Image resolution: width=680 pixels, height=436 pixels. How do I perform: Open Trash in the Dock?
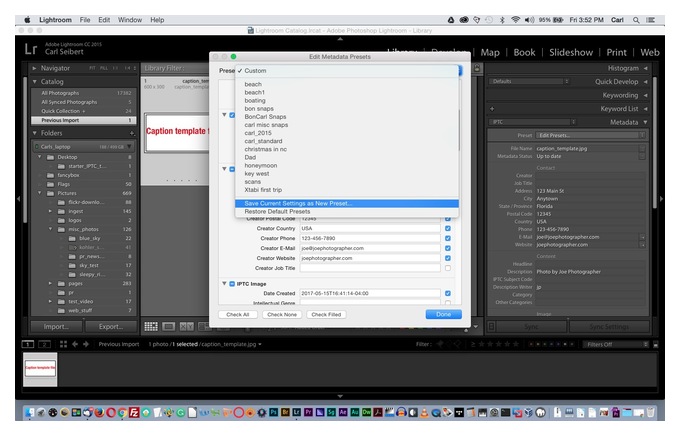pyautogui.click(x=651, y=413)
